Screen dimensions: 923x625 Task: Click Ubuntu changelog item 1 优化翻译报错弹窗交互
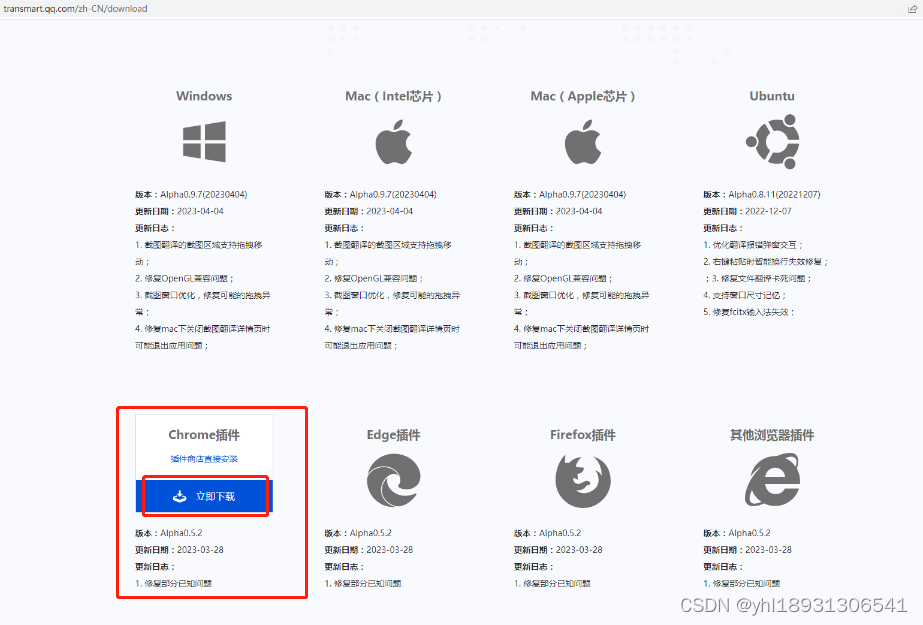click(753, 245)
